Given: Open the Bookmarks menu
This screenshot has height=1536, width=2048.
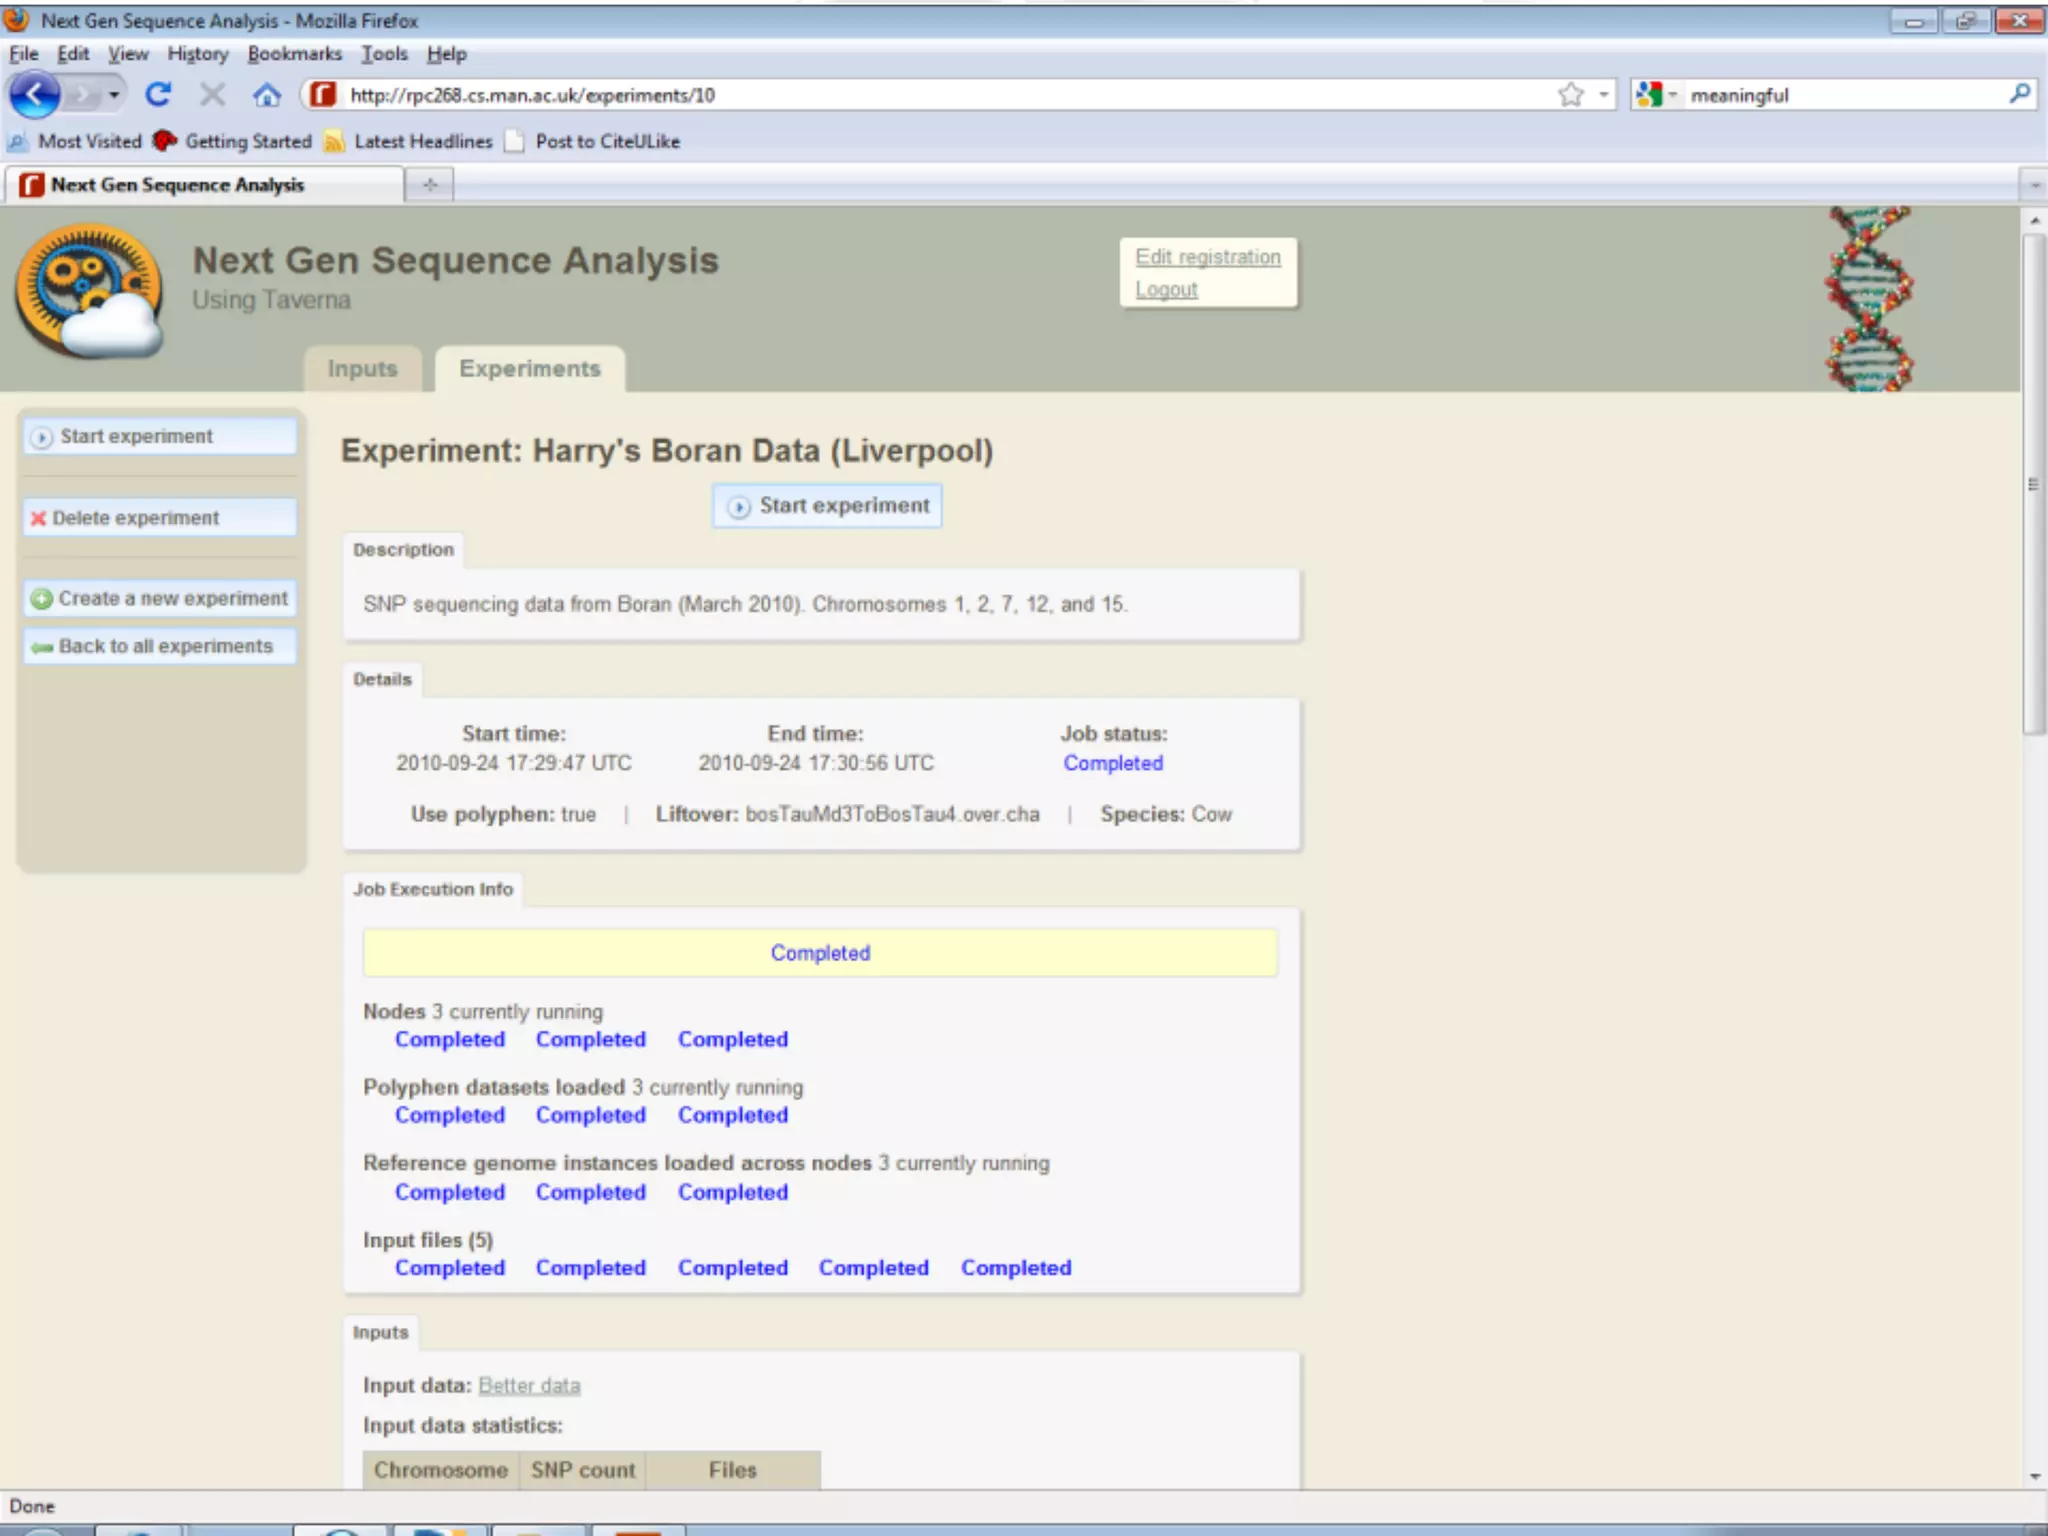Looking at the screenshot, I should pyautogui.click(x=294, y=54).
